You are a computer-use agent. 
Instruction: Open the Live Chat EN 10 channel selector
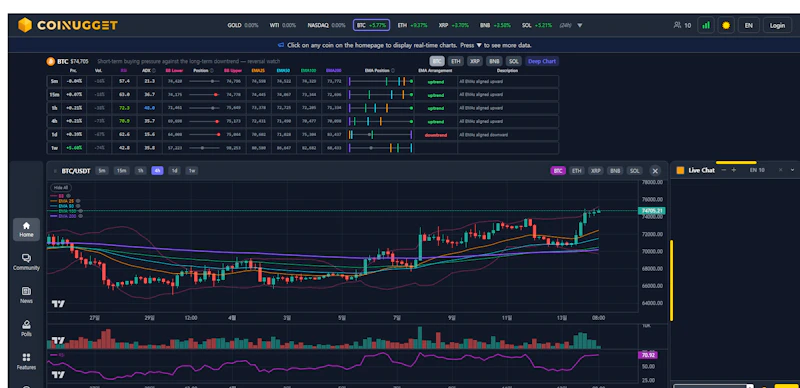pos(757,170)
